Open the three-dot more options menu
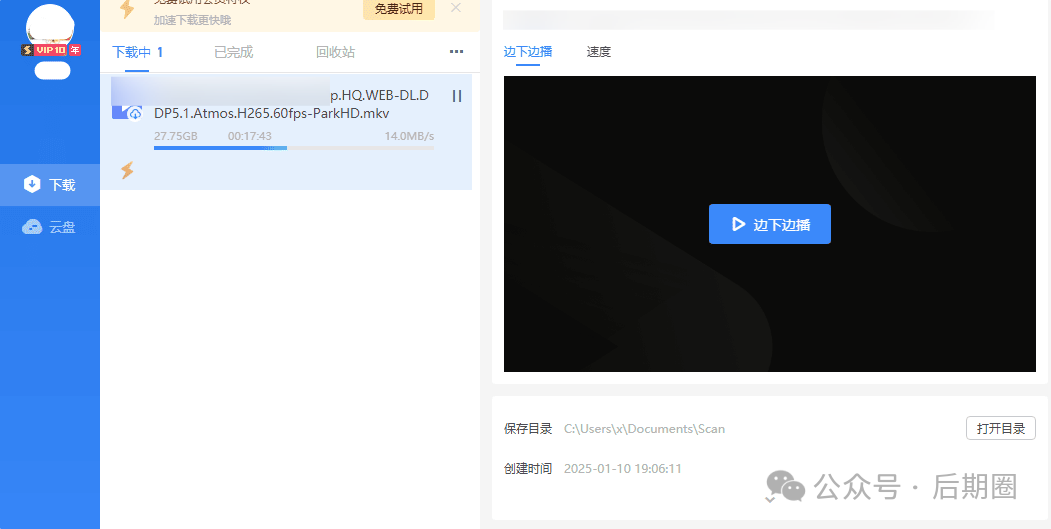The image size is (1051, 529). coord(456,52)
